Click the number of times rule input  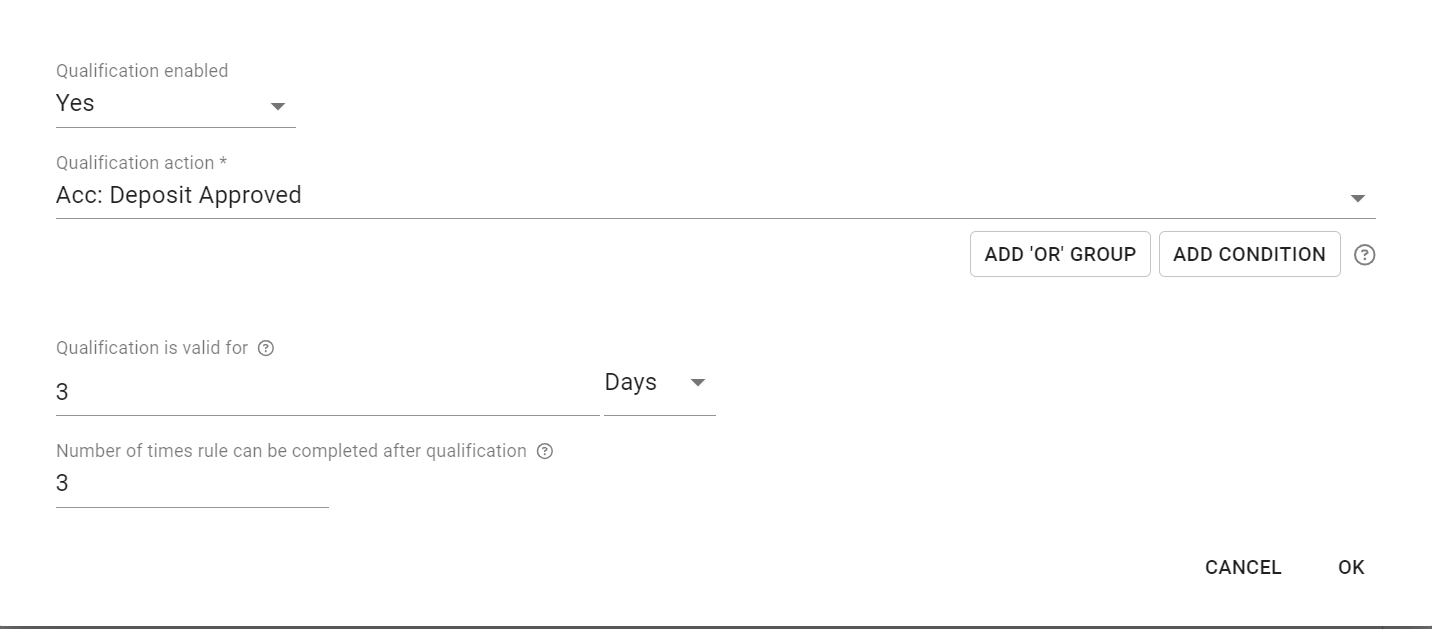(x=192, y=484)
